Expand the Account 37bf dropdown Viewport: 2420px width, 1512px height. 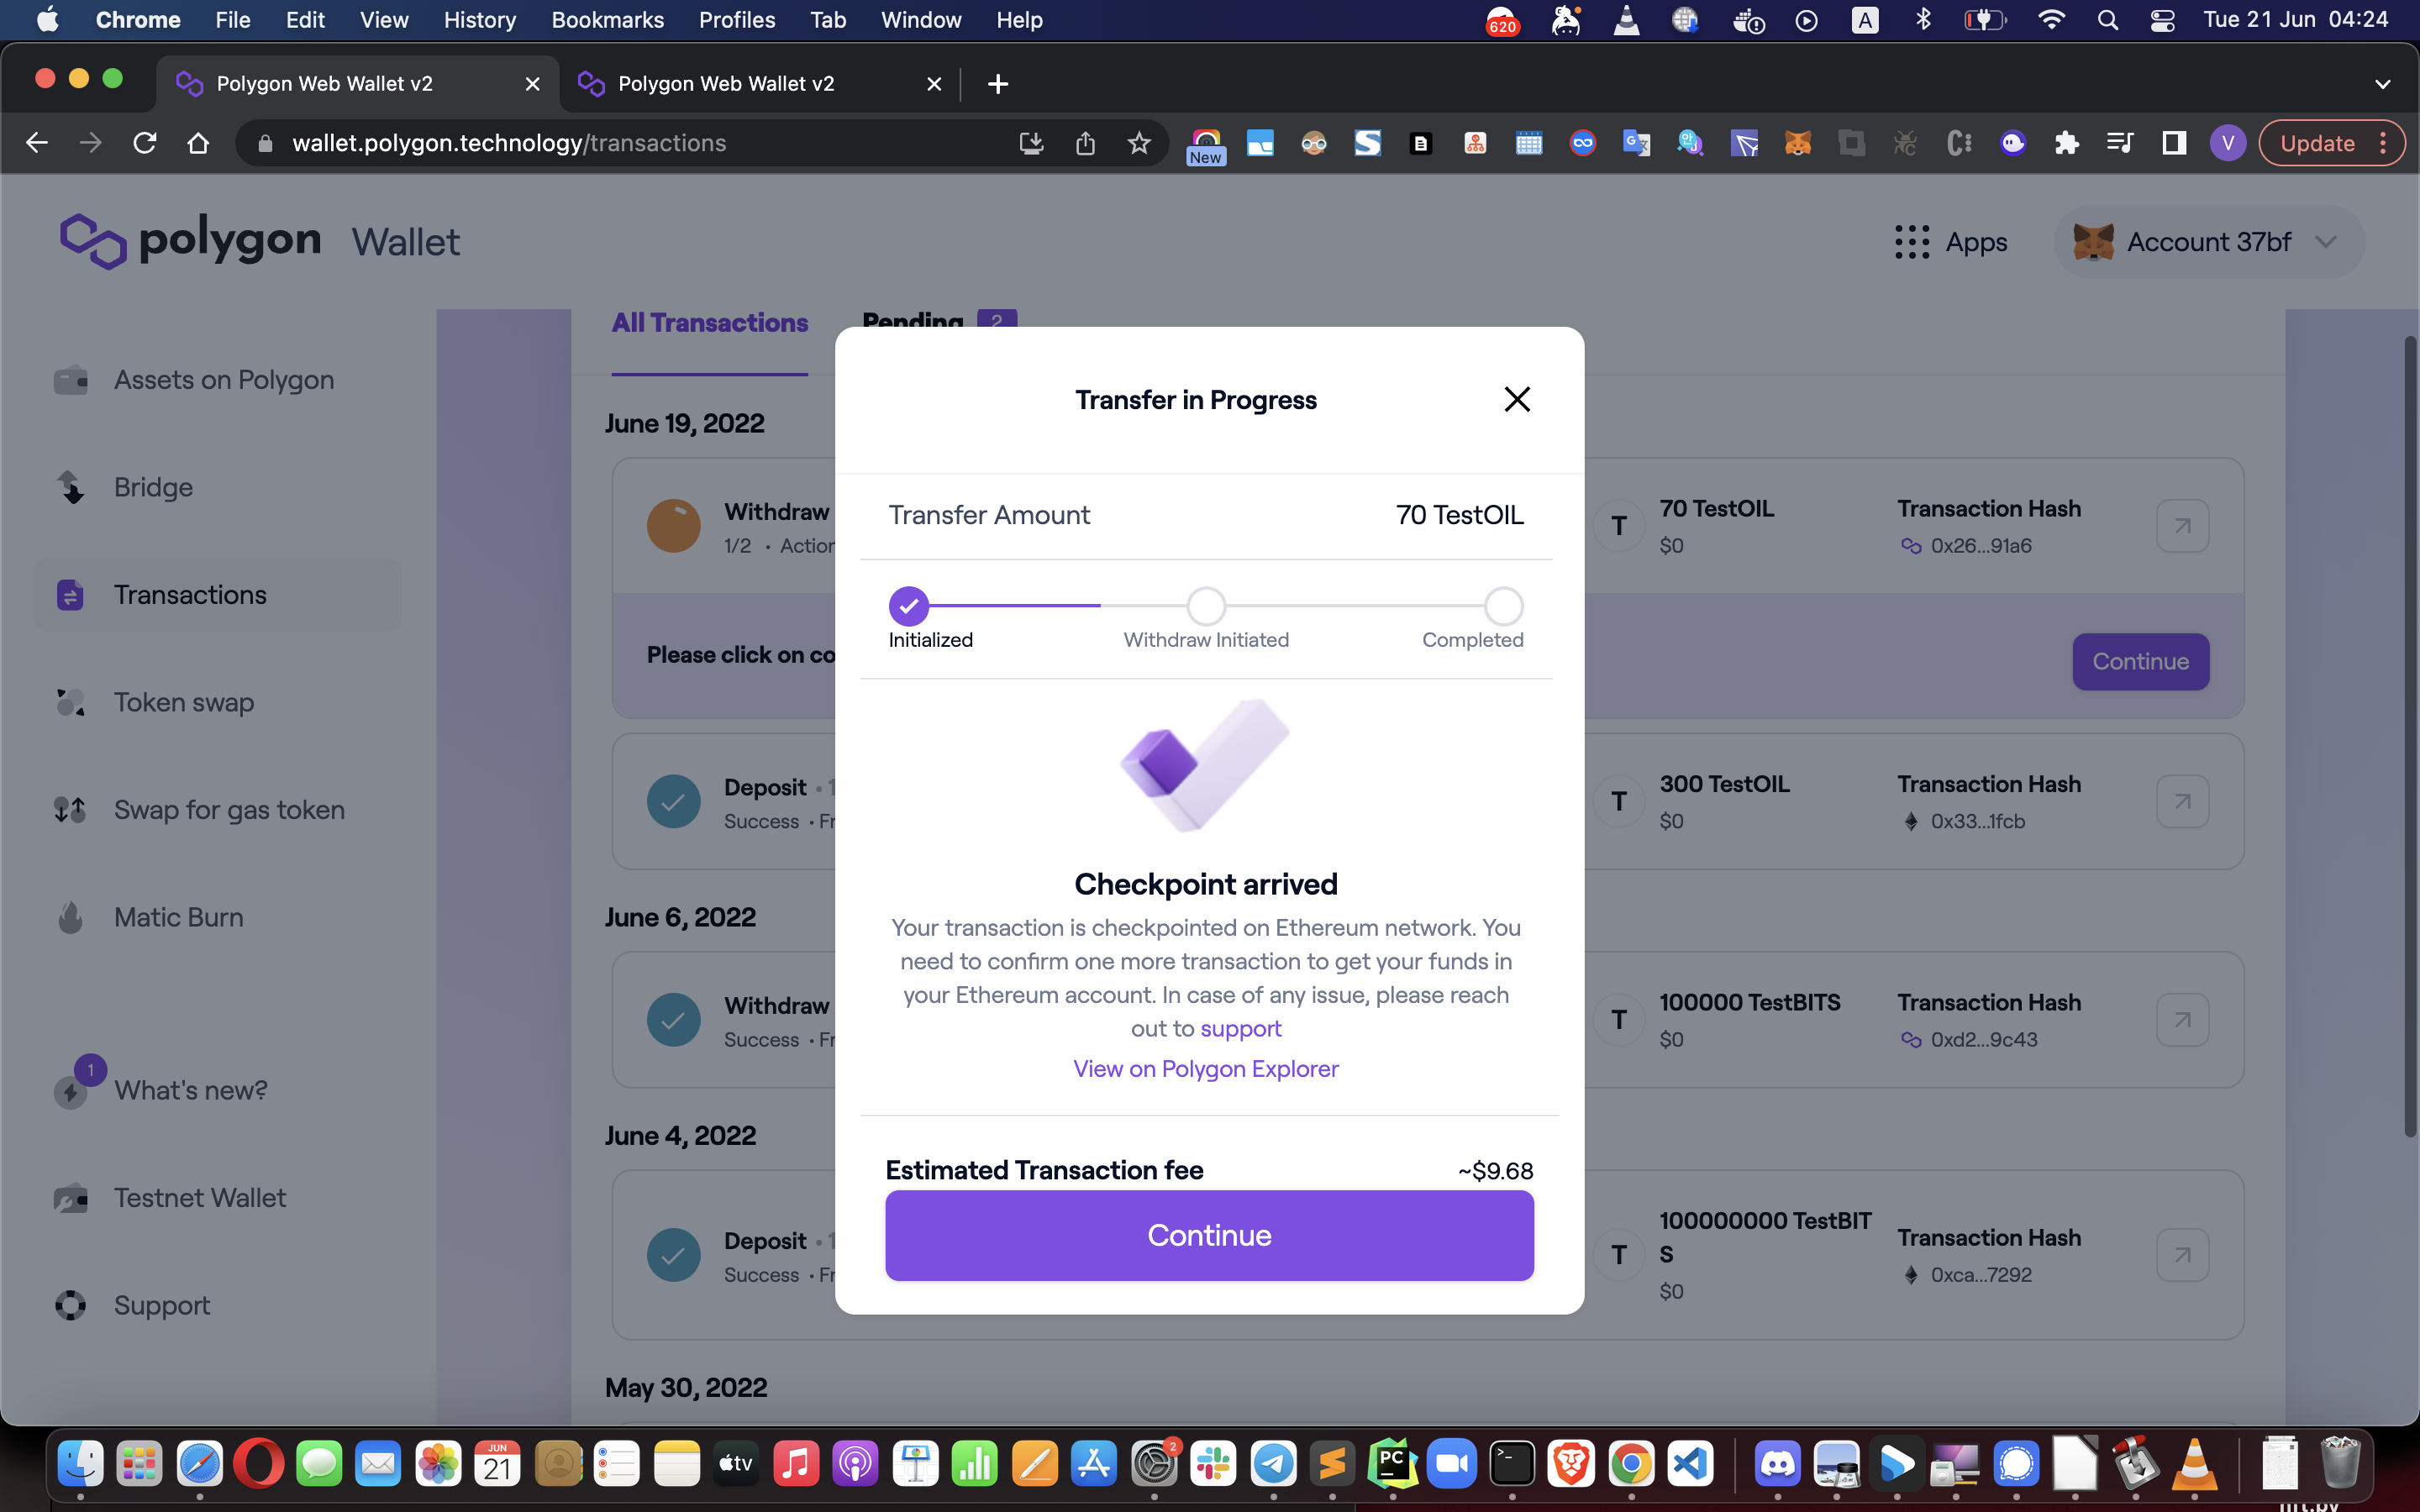click(2325, 242)
